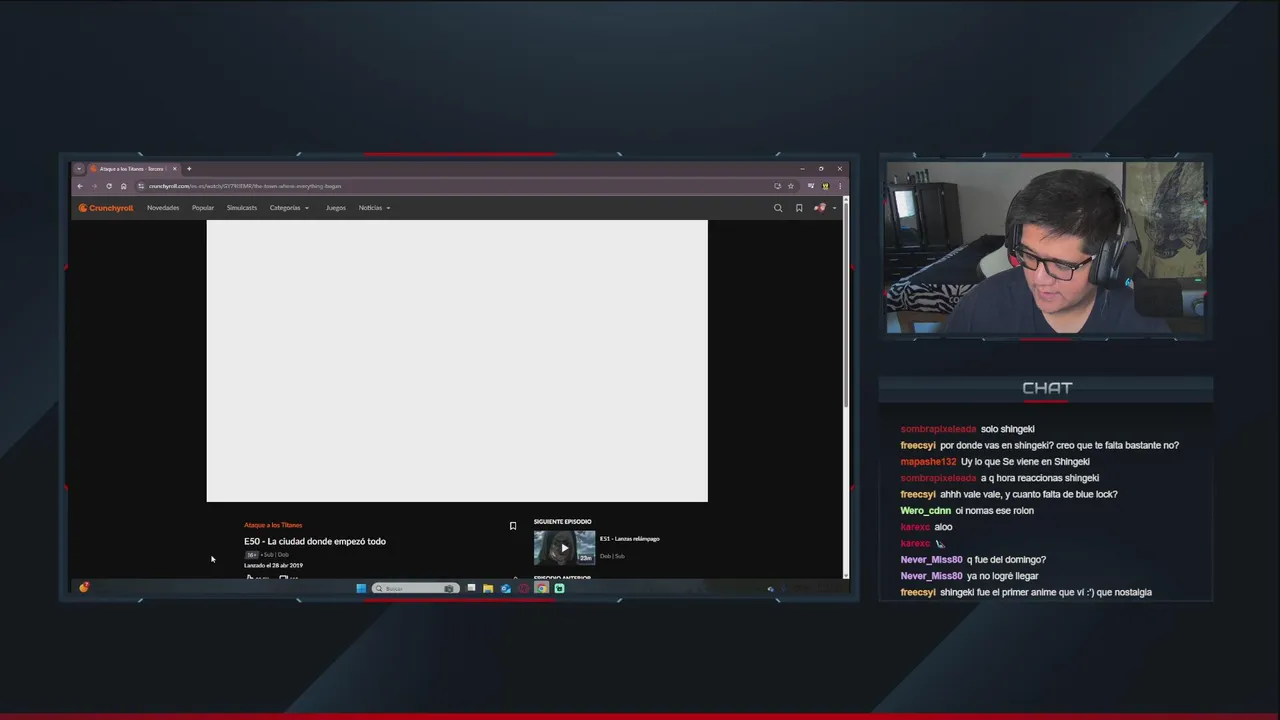This screenshot has width=1280, height=720.
Task: Click chat username Wero_cdnn
Action: pyautogui.click(x=926, y=511)
